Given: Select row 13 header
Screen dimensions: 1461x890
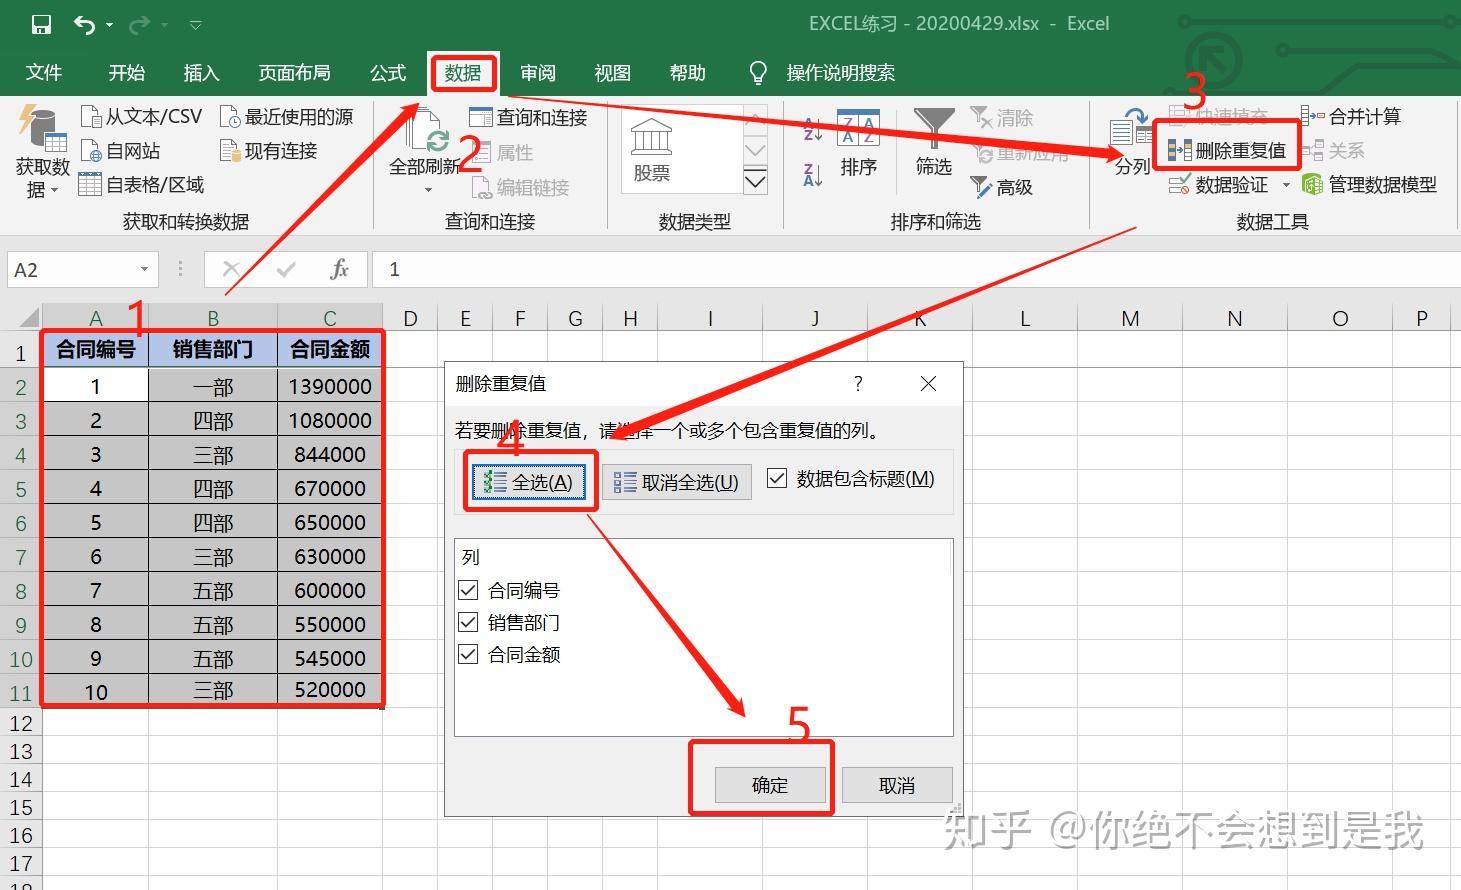Looking at the screenshot, I should pyautogui.click(x=21, y=752).
